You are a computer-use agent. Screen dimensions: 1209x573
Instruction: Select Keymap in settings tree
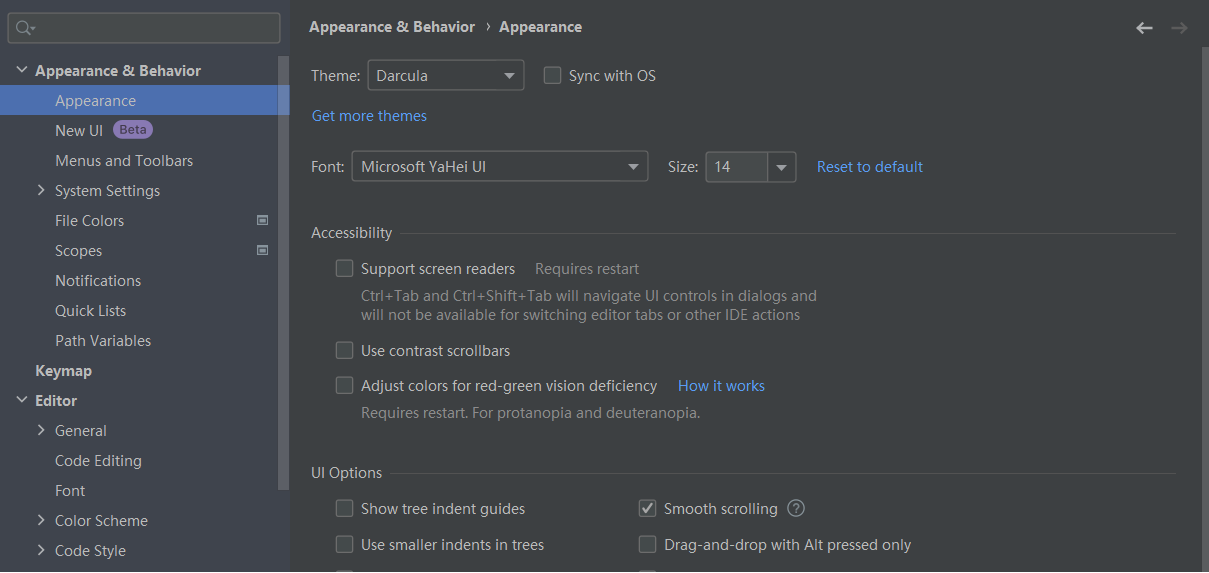[63, 370]
